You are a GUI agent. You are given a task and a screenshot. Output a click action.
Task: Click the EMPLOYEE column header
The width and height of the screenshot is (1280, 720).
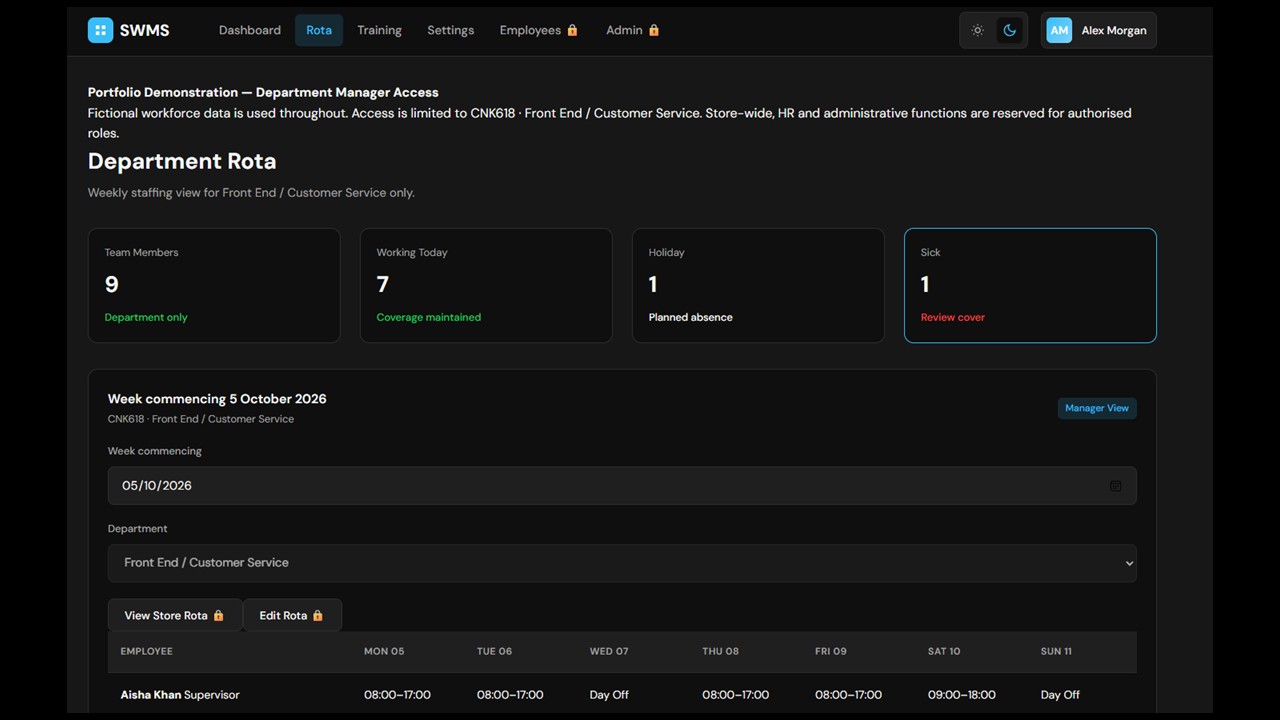(x=147, y=651)
